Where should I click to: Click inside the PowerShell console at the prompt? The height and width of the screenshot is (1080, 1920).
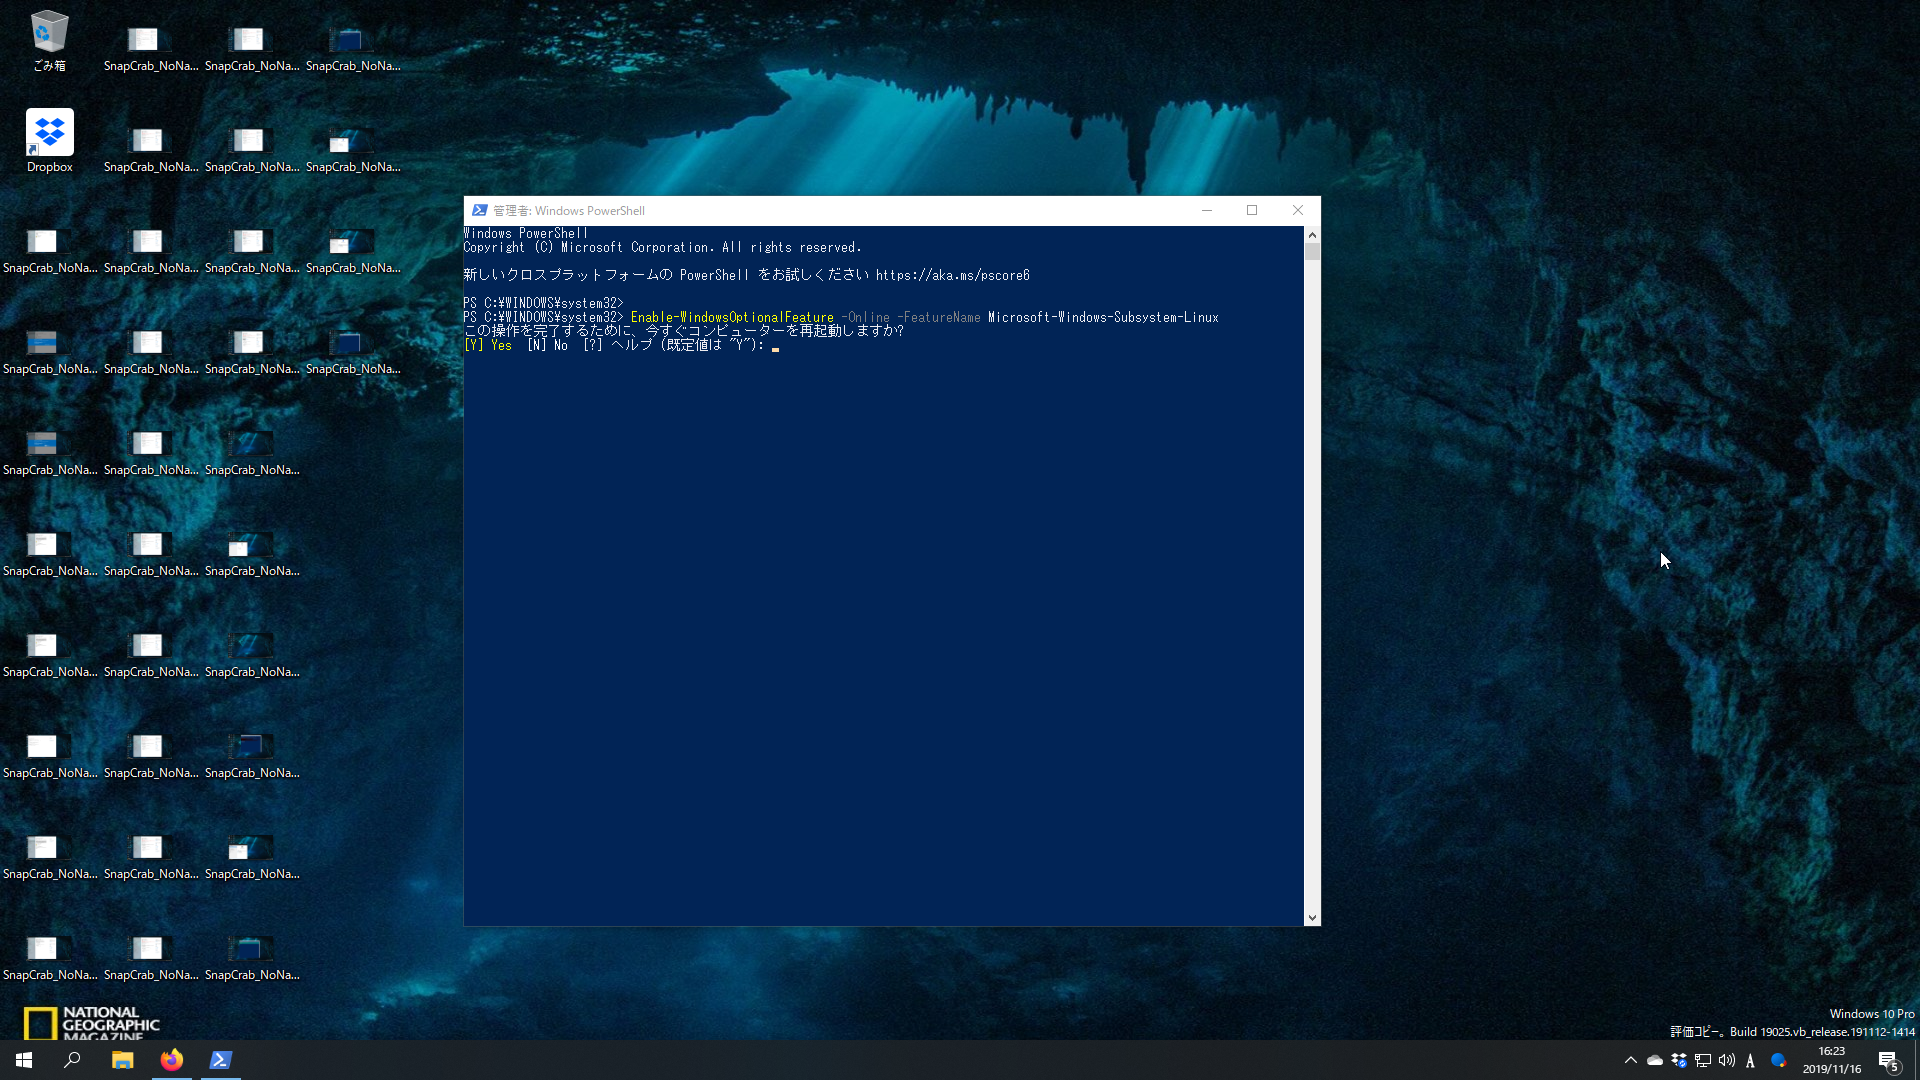[776, 346]
